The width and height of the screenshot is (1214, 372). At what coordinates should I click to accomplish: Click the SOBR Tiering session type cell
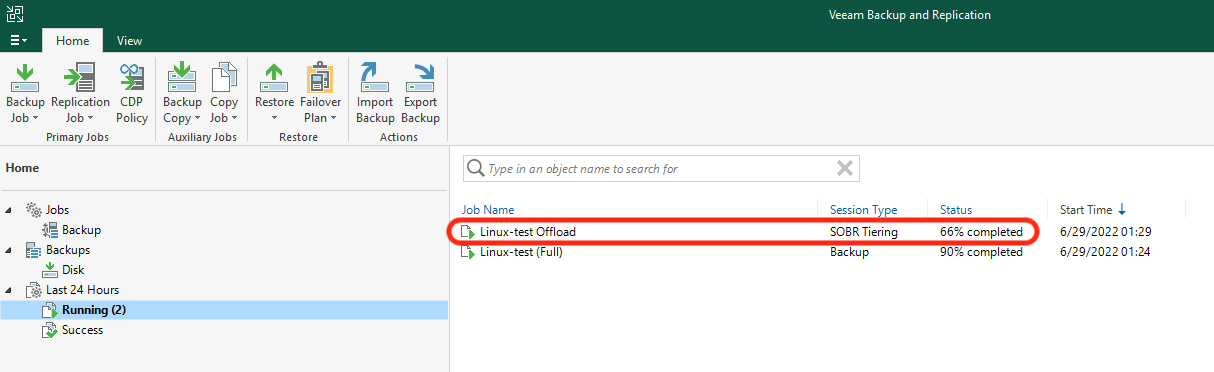tap(863, 232)
